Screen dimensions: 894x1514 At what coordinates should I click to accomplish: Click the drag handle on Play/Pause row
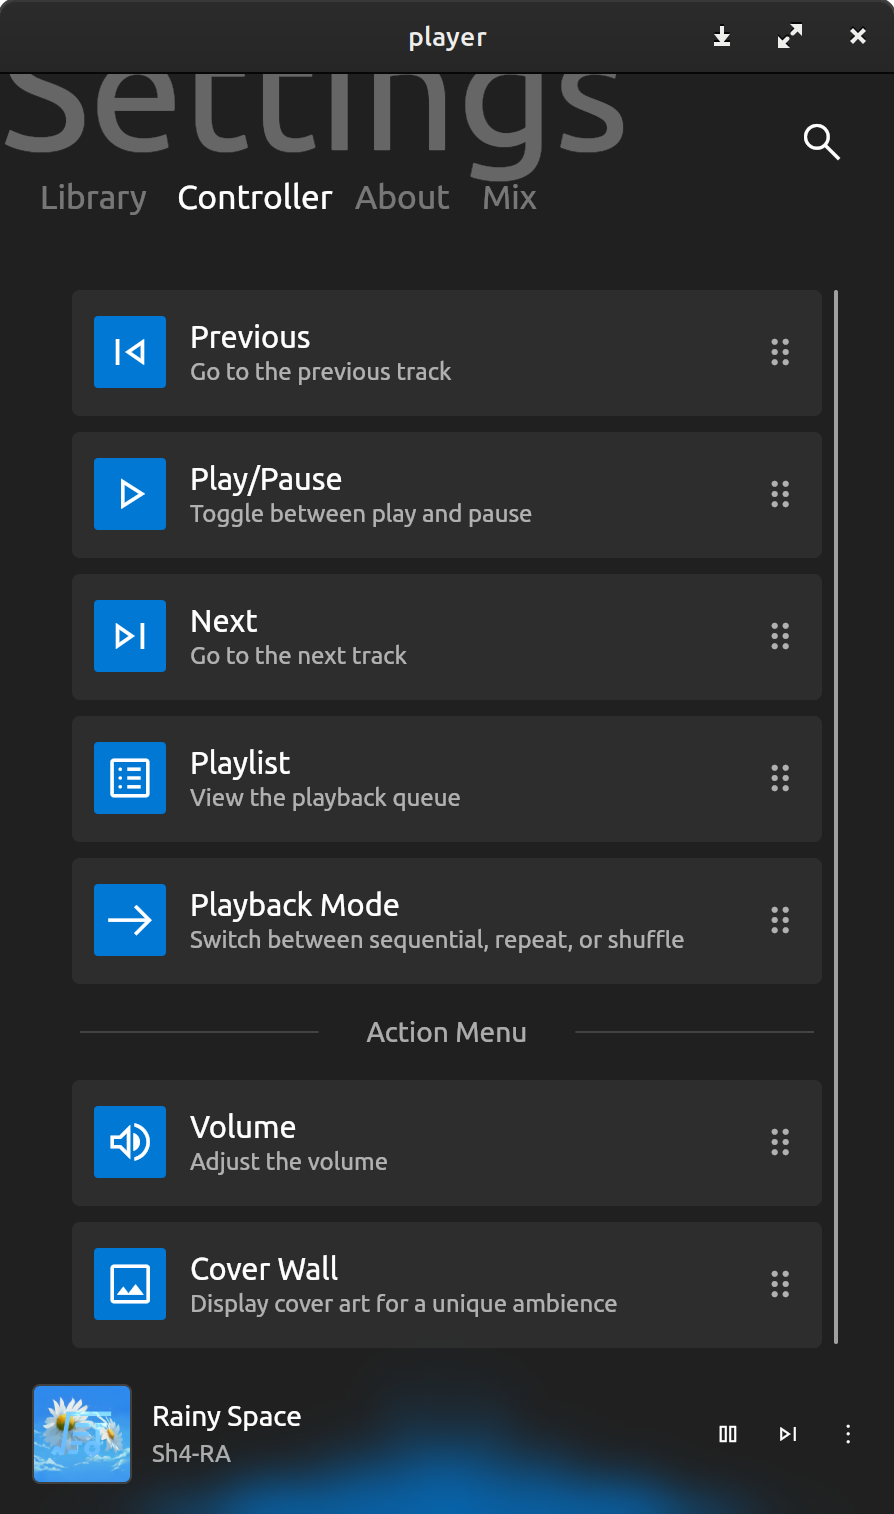pos(780,494)
